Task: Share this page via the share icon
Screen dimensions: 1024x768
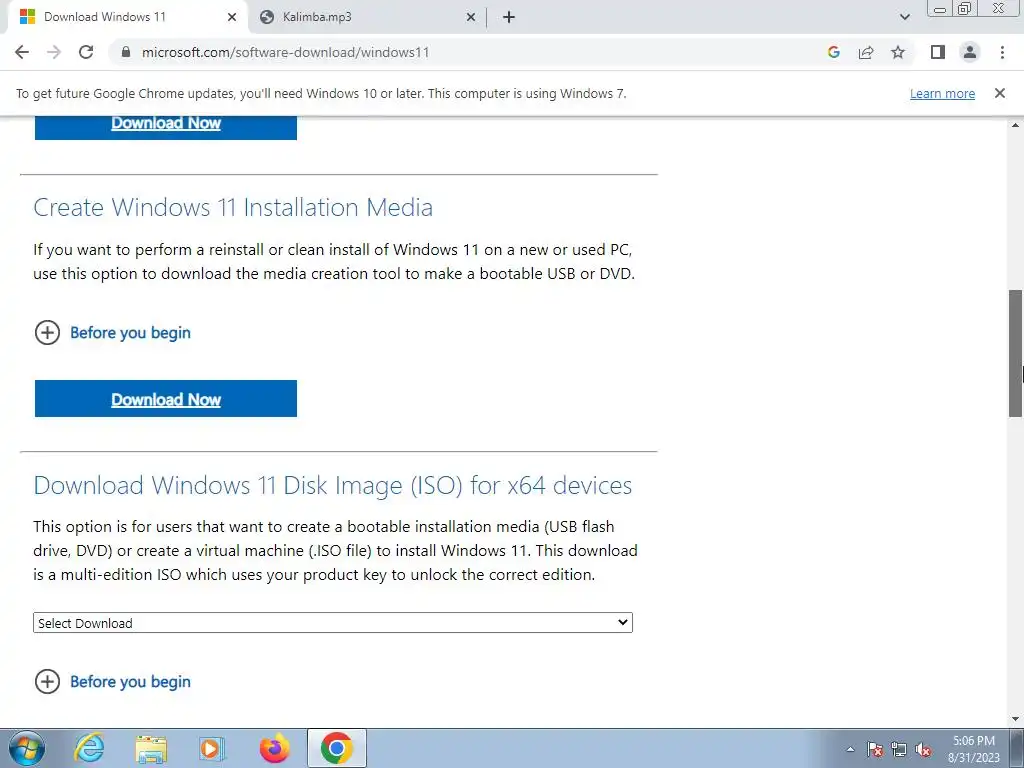Action: [866, 52]
